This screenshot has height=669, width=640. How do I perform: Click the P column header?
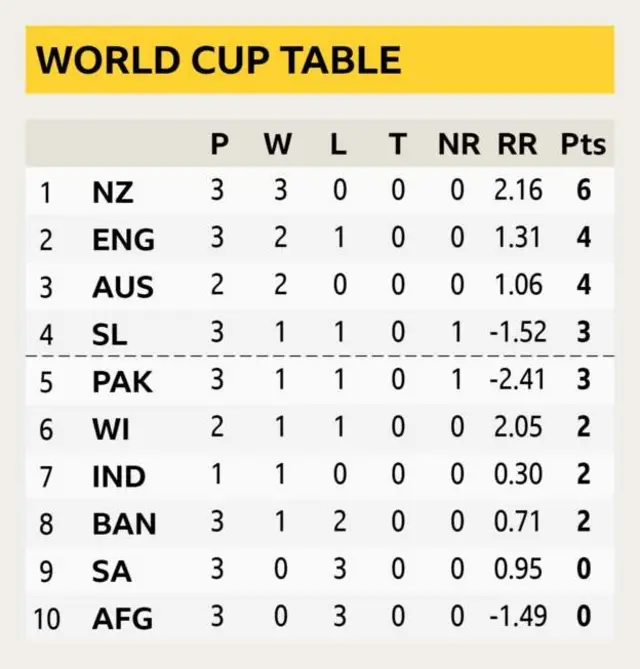coord(219,144)
